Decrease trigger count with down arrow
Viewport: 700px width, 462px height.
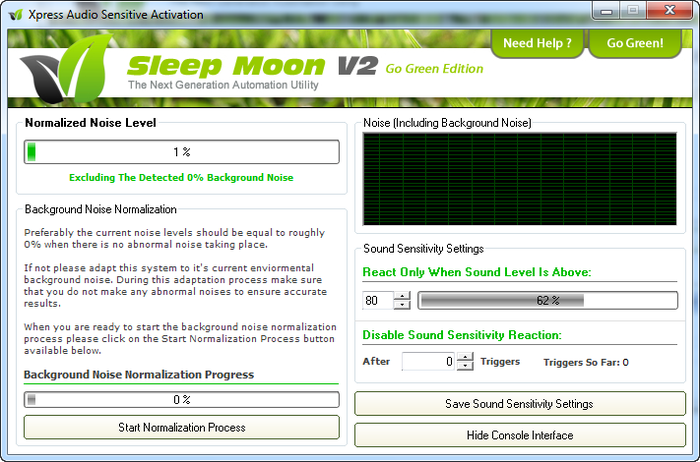(465, 366)
